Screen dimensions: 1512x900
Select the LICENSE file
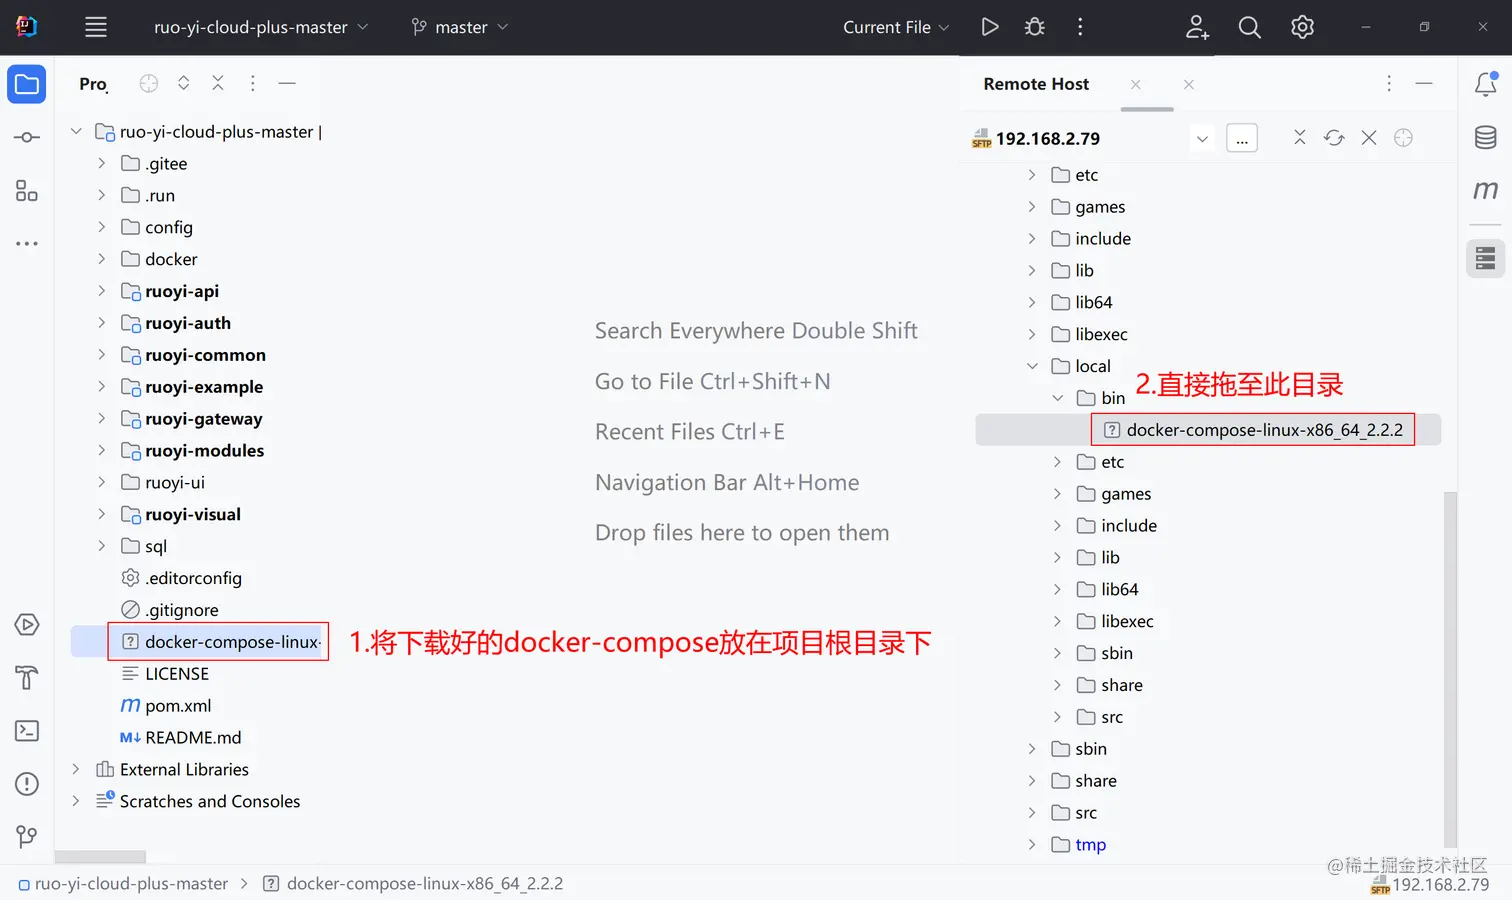(x=165, y=674)
